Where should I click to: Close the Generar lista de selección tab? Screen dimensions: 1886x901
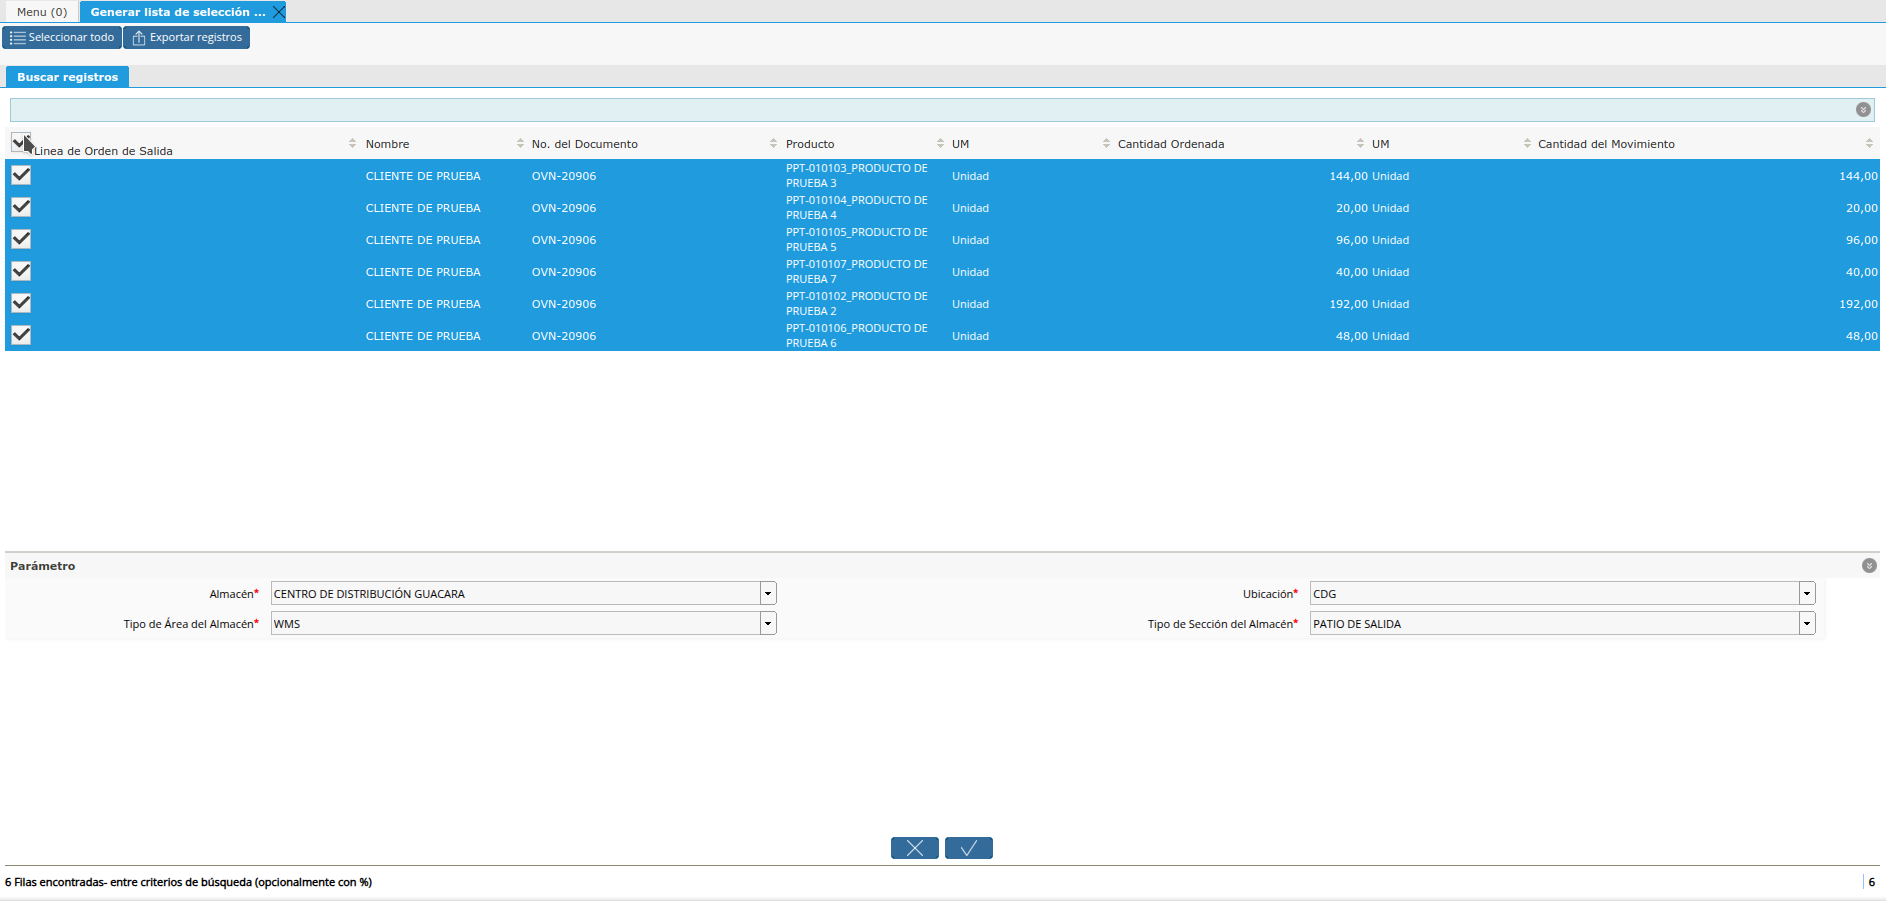(x=279, y=12)
